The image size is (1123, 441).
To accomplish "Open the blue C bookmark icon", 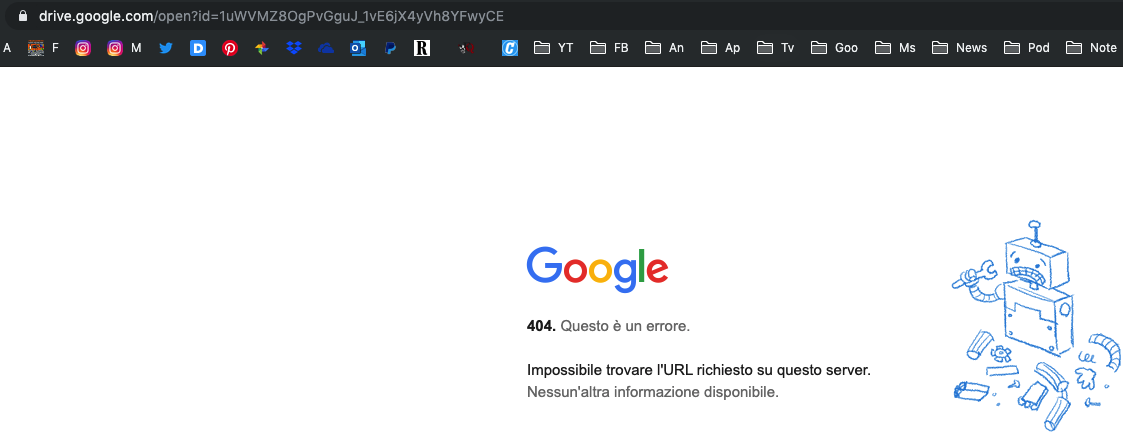I will click(x=510, y=48).
